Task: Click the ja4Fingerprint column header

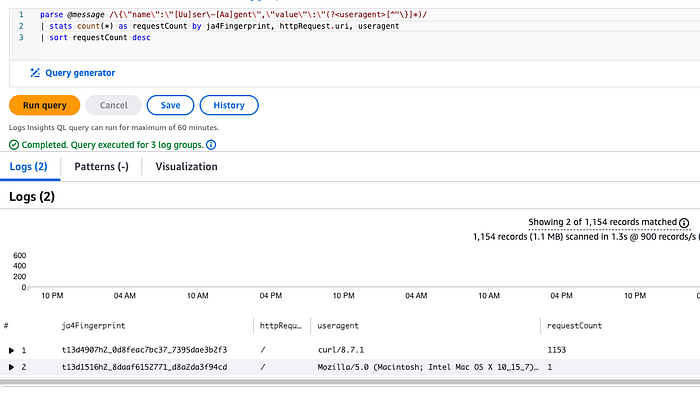Action: coord(93,326)
